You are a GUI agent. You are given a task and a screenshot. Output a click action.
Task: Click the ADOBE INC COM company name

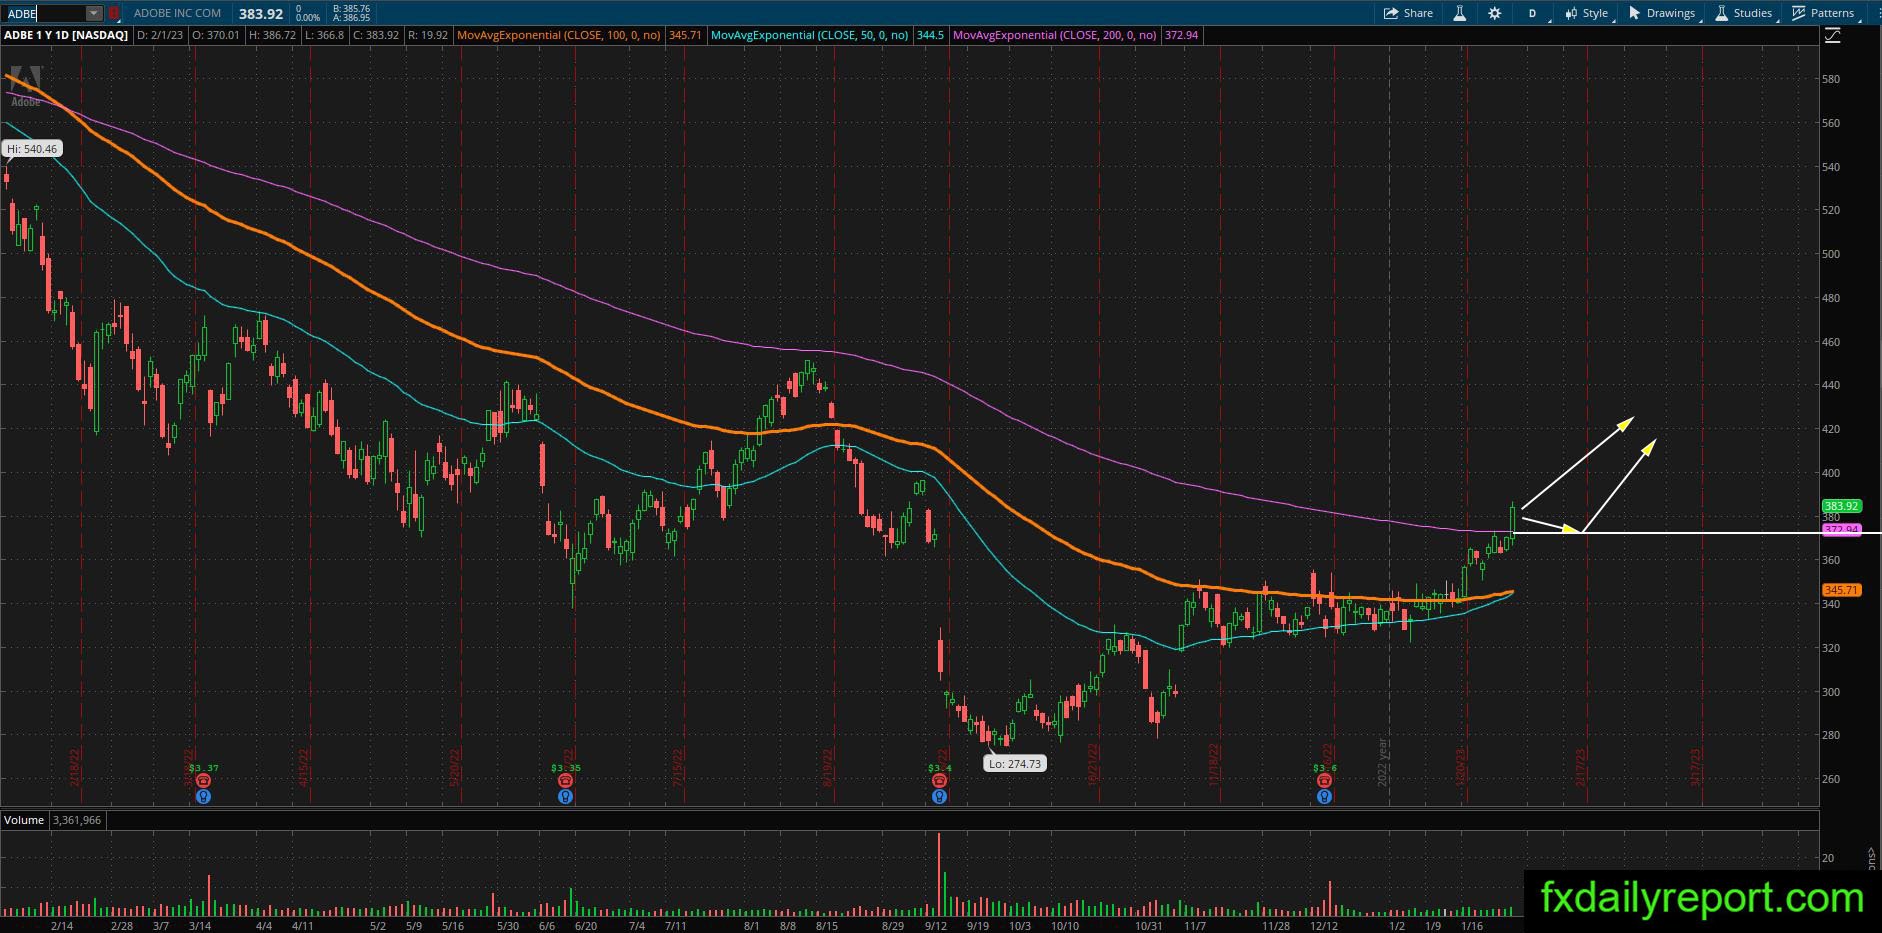(x=177, y=13)
